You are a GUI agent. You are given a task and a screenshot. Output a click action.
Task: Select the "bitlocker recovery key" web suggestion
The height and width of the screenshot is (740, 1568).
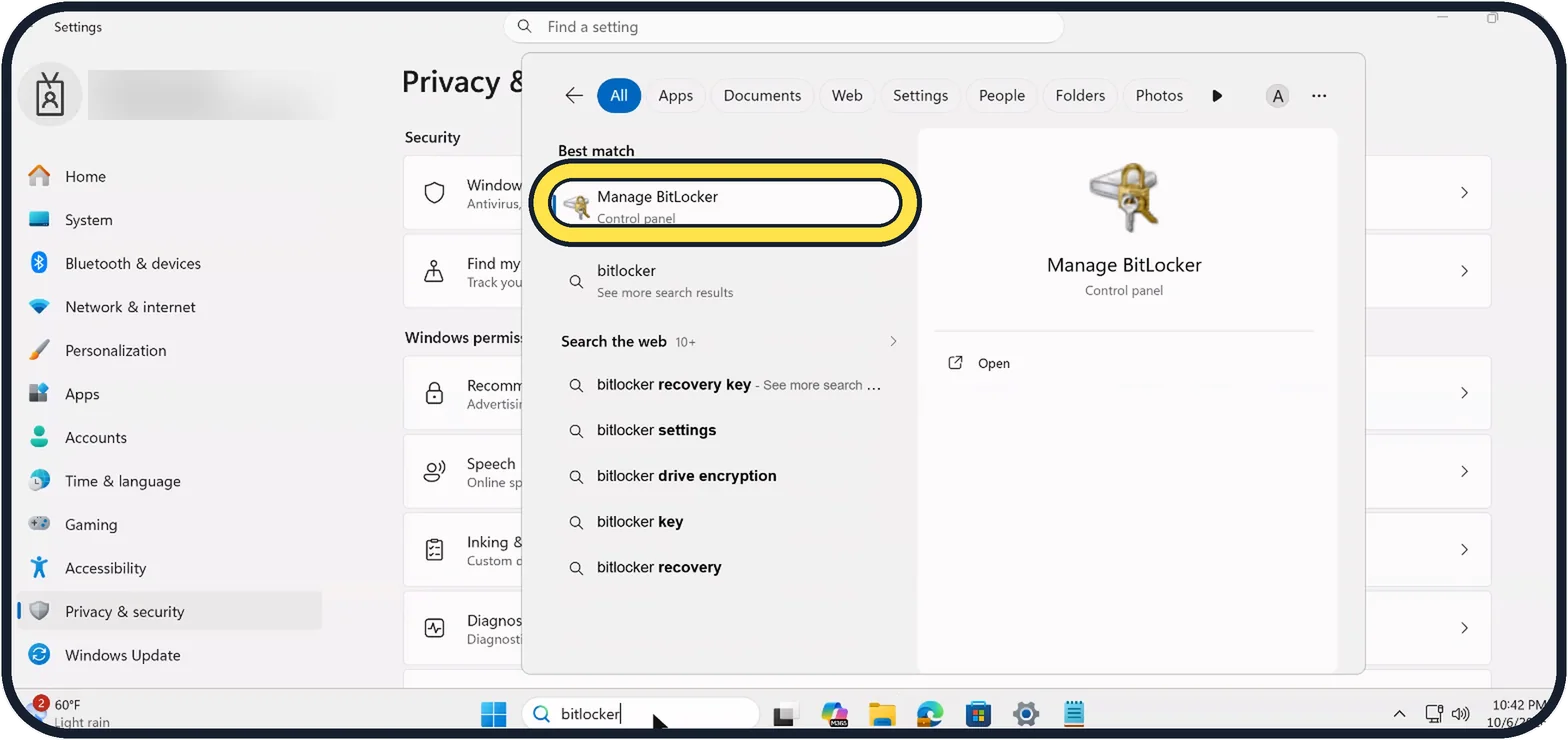(725, 385)
